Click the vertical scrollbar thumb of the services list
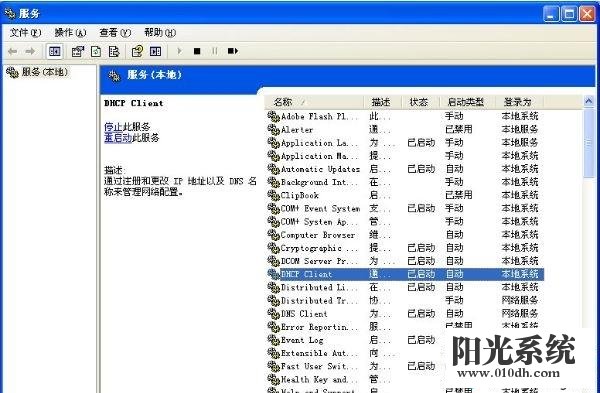600x393 pixels. (x=589, y=142)
